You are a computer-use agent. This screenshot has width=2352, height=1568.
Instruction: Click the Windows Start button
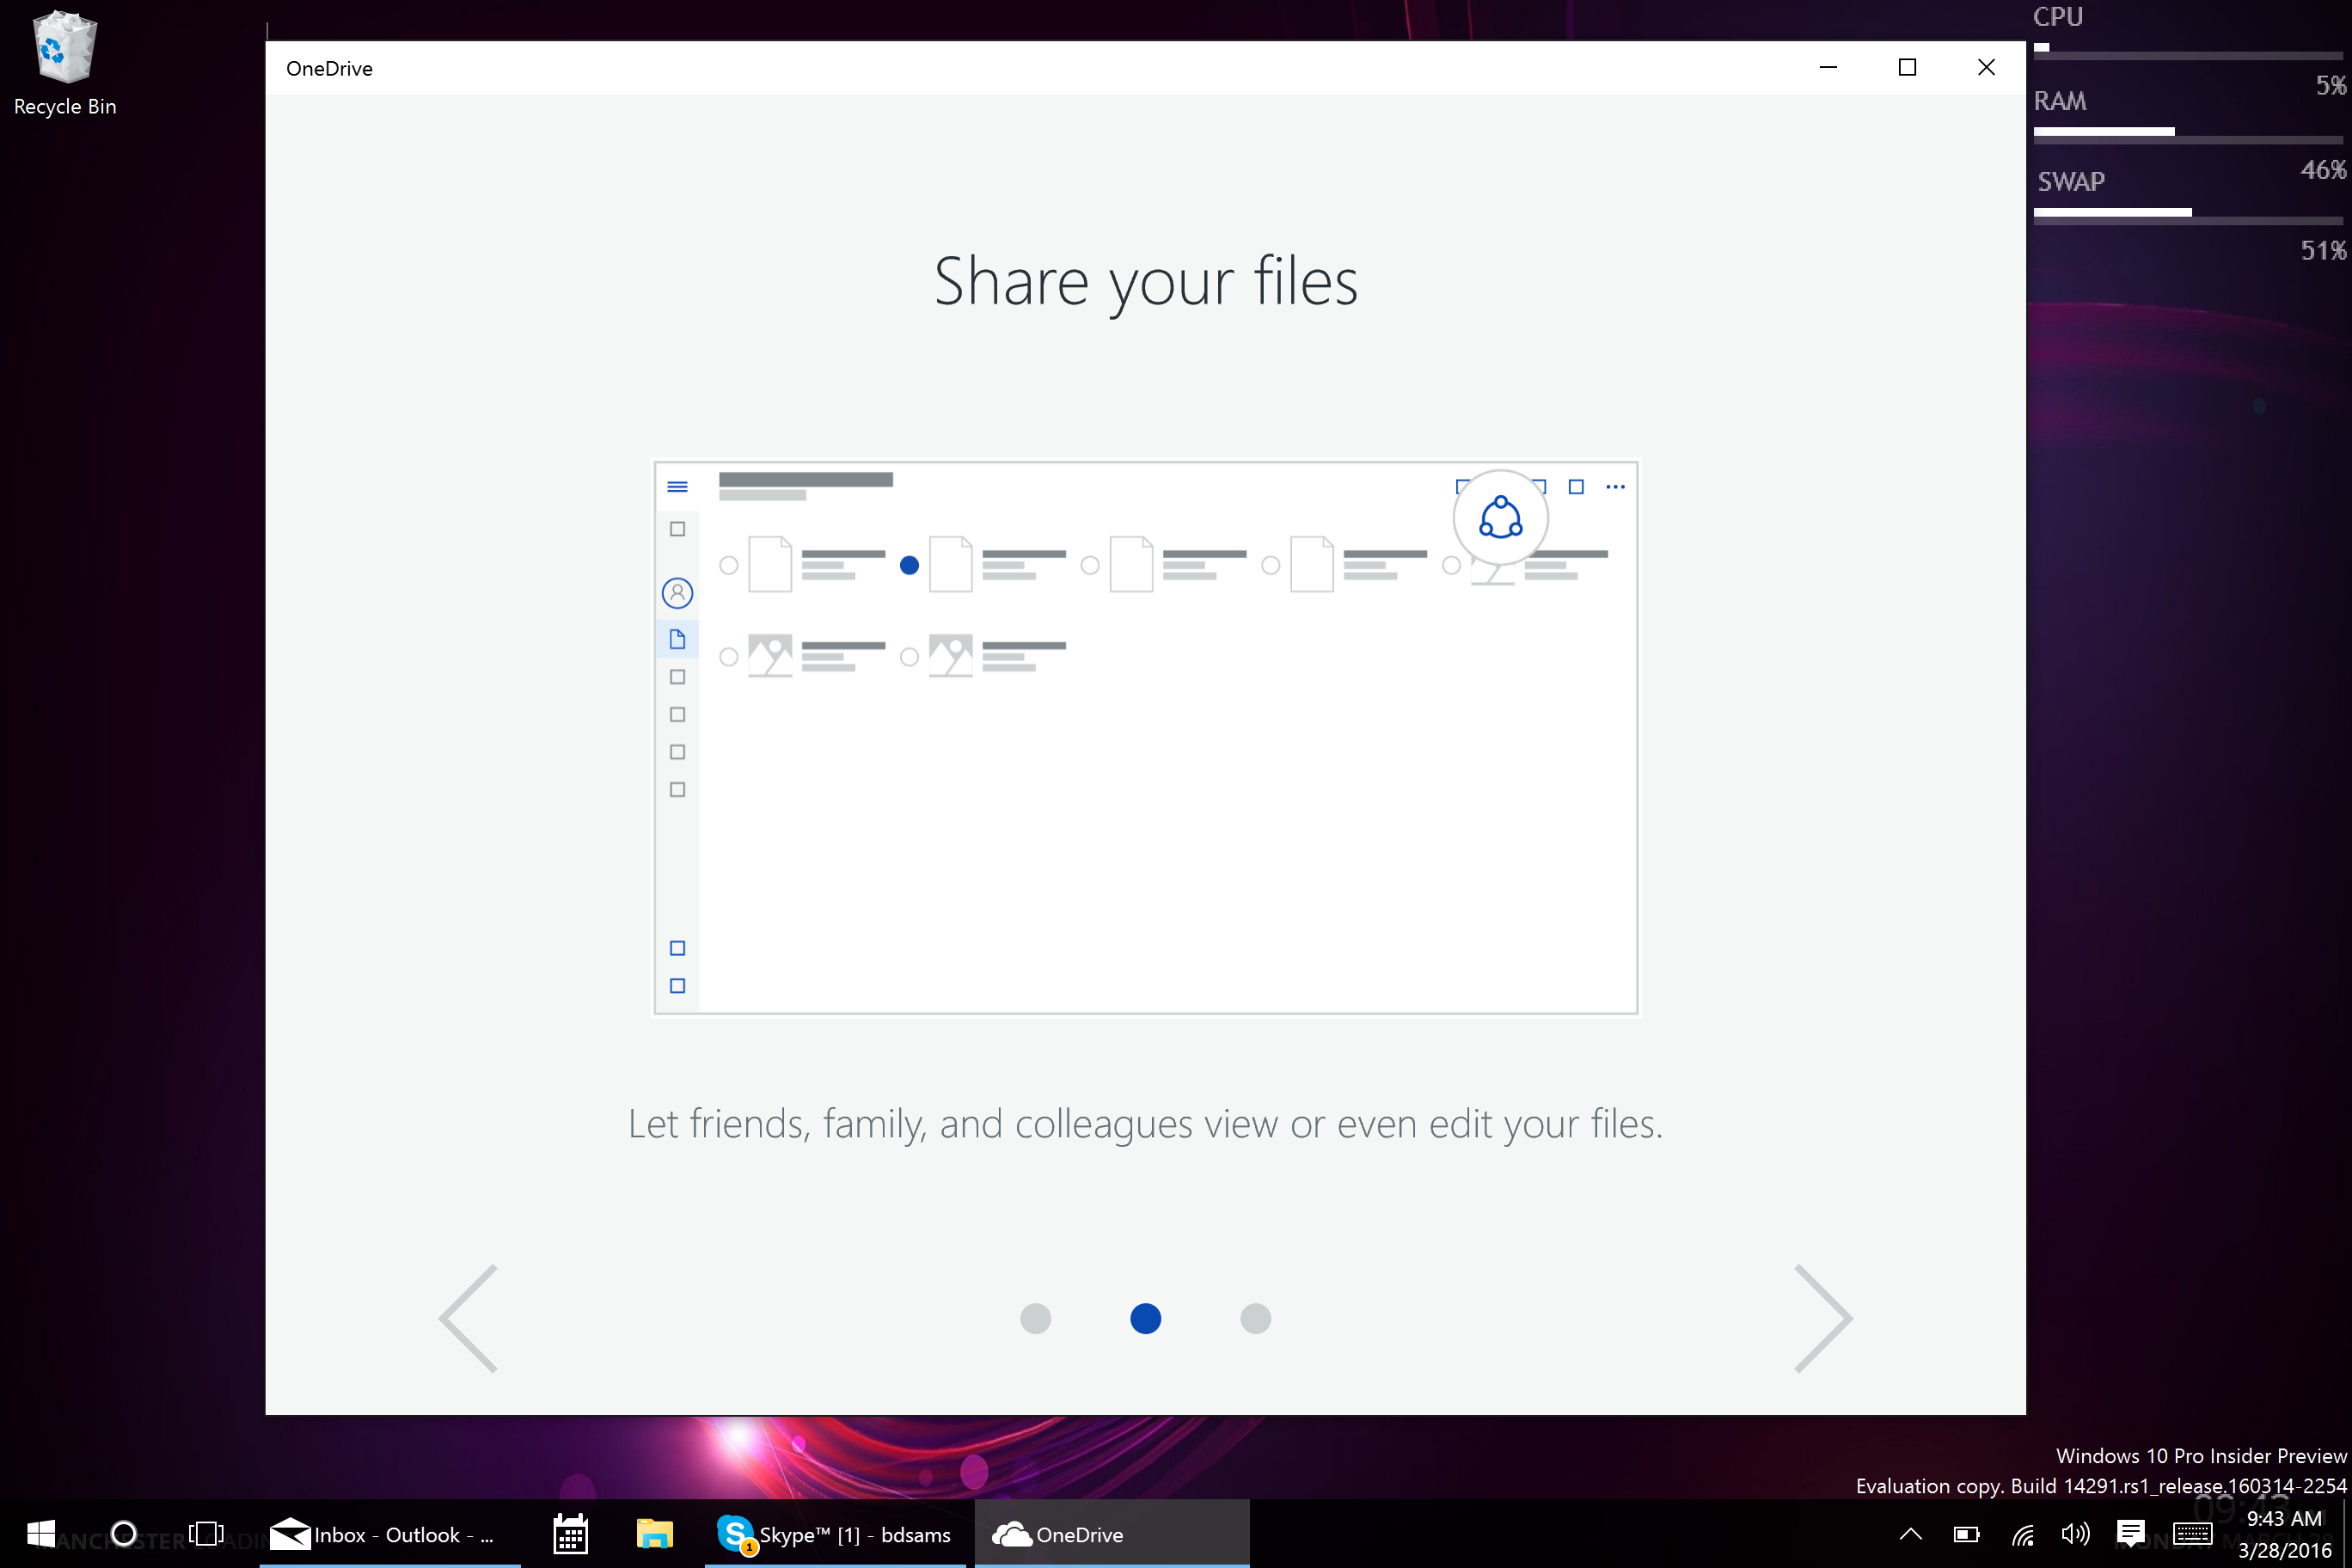(x=40, y=1533)
